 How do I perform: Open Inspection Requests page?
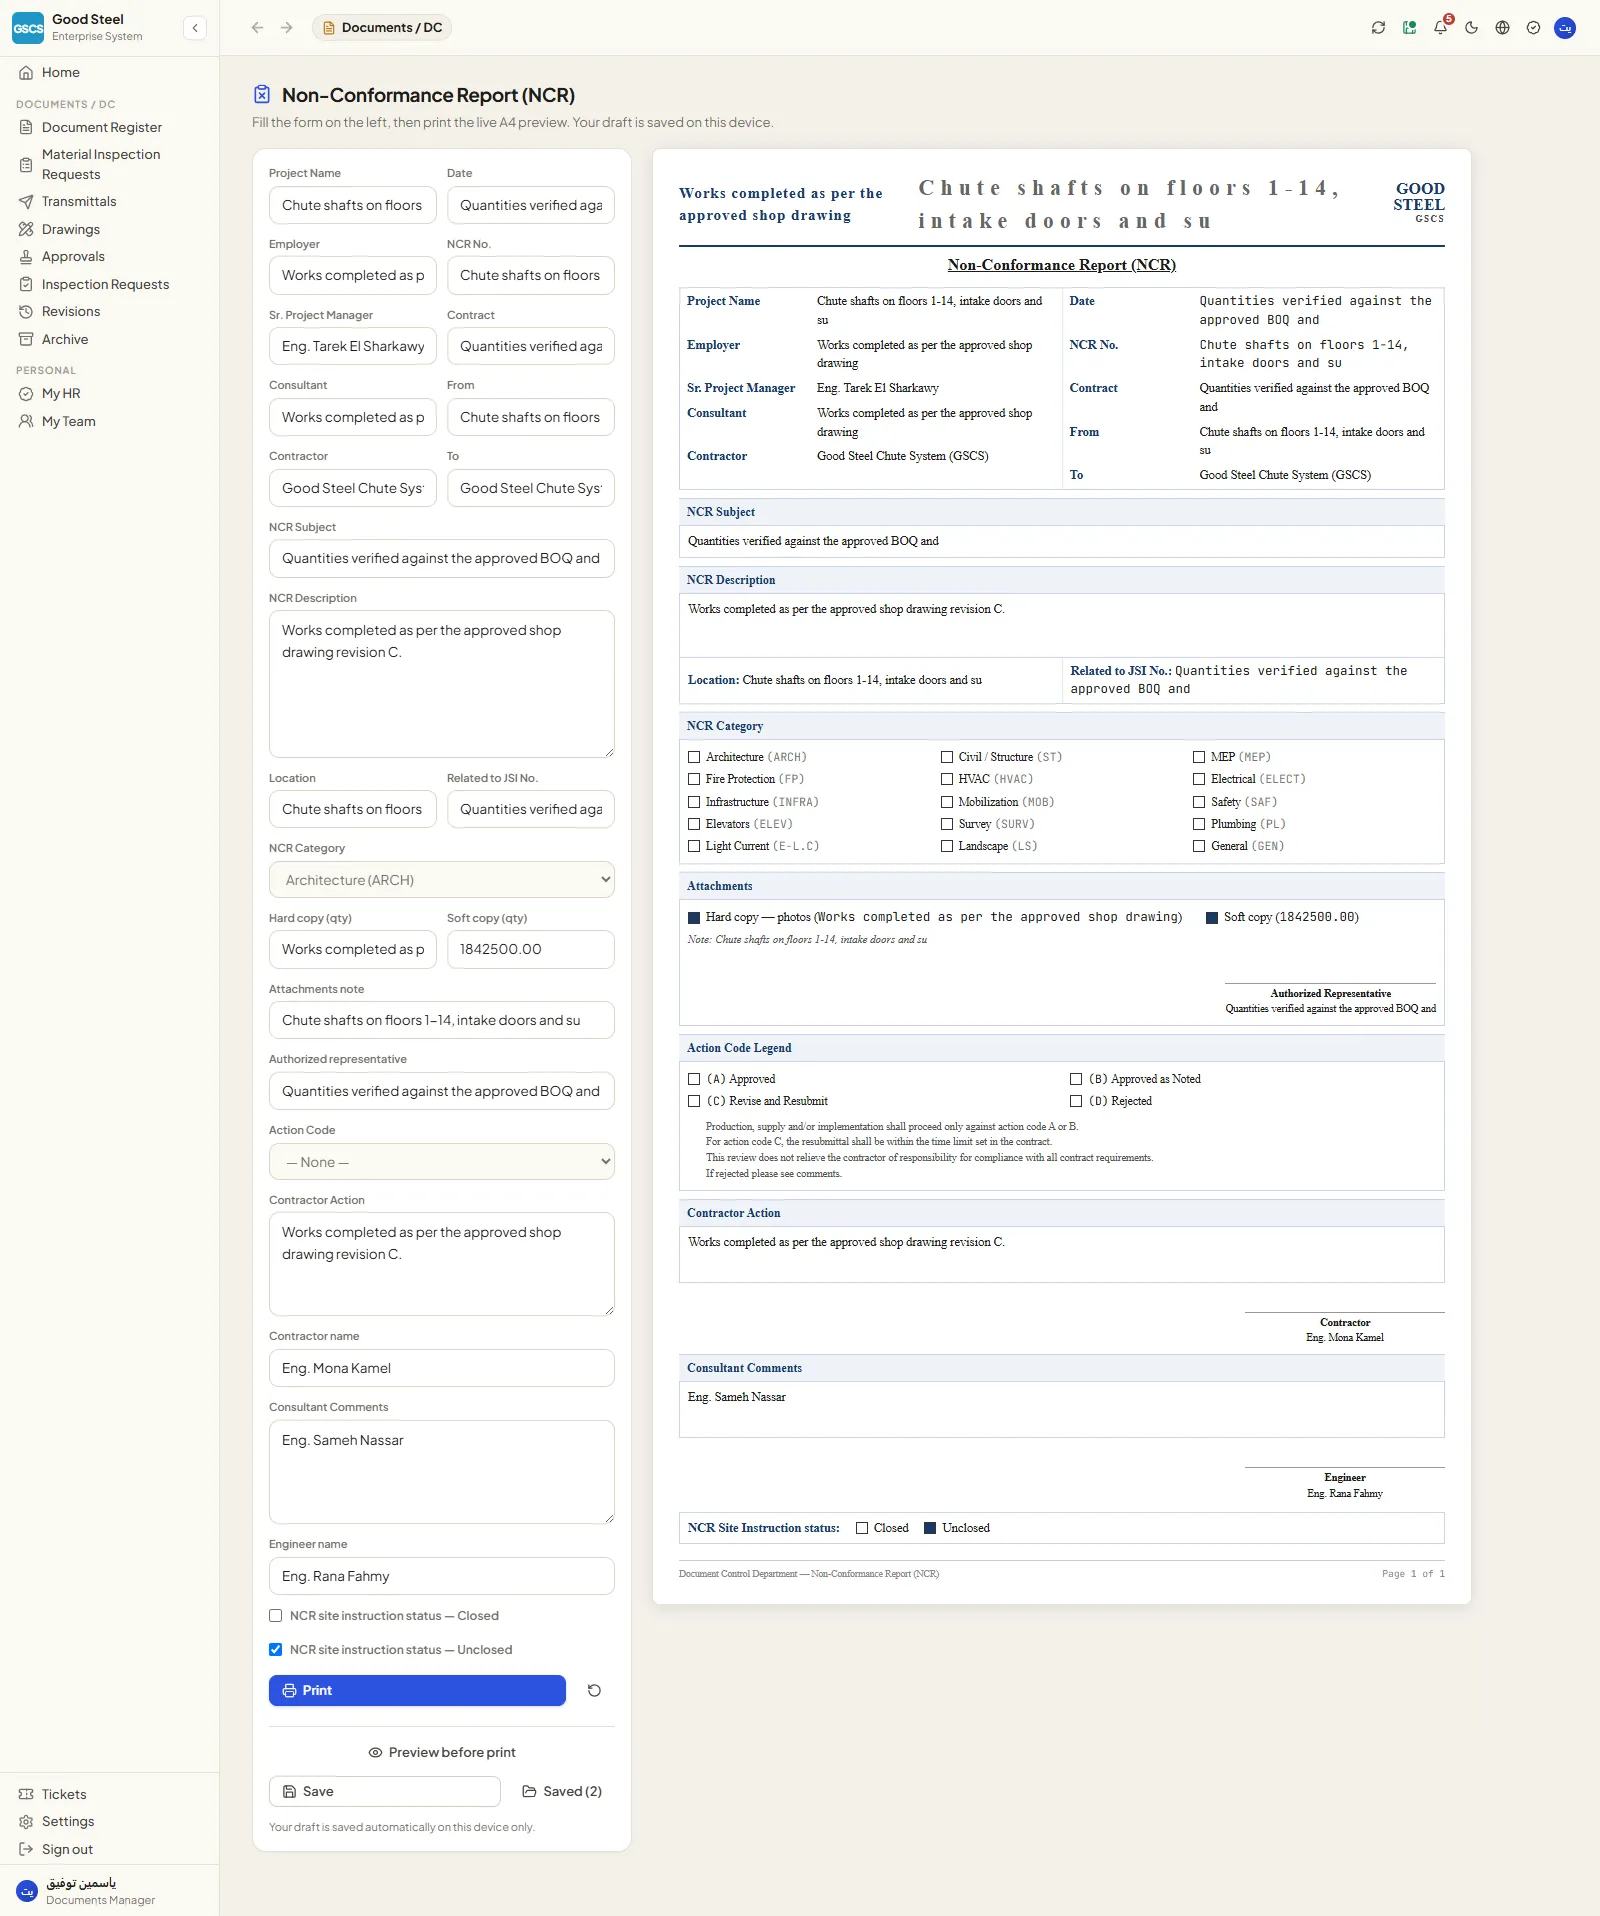110,284
